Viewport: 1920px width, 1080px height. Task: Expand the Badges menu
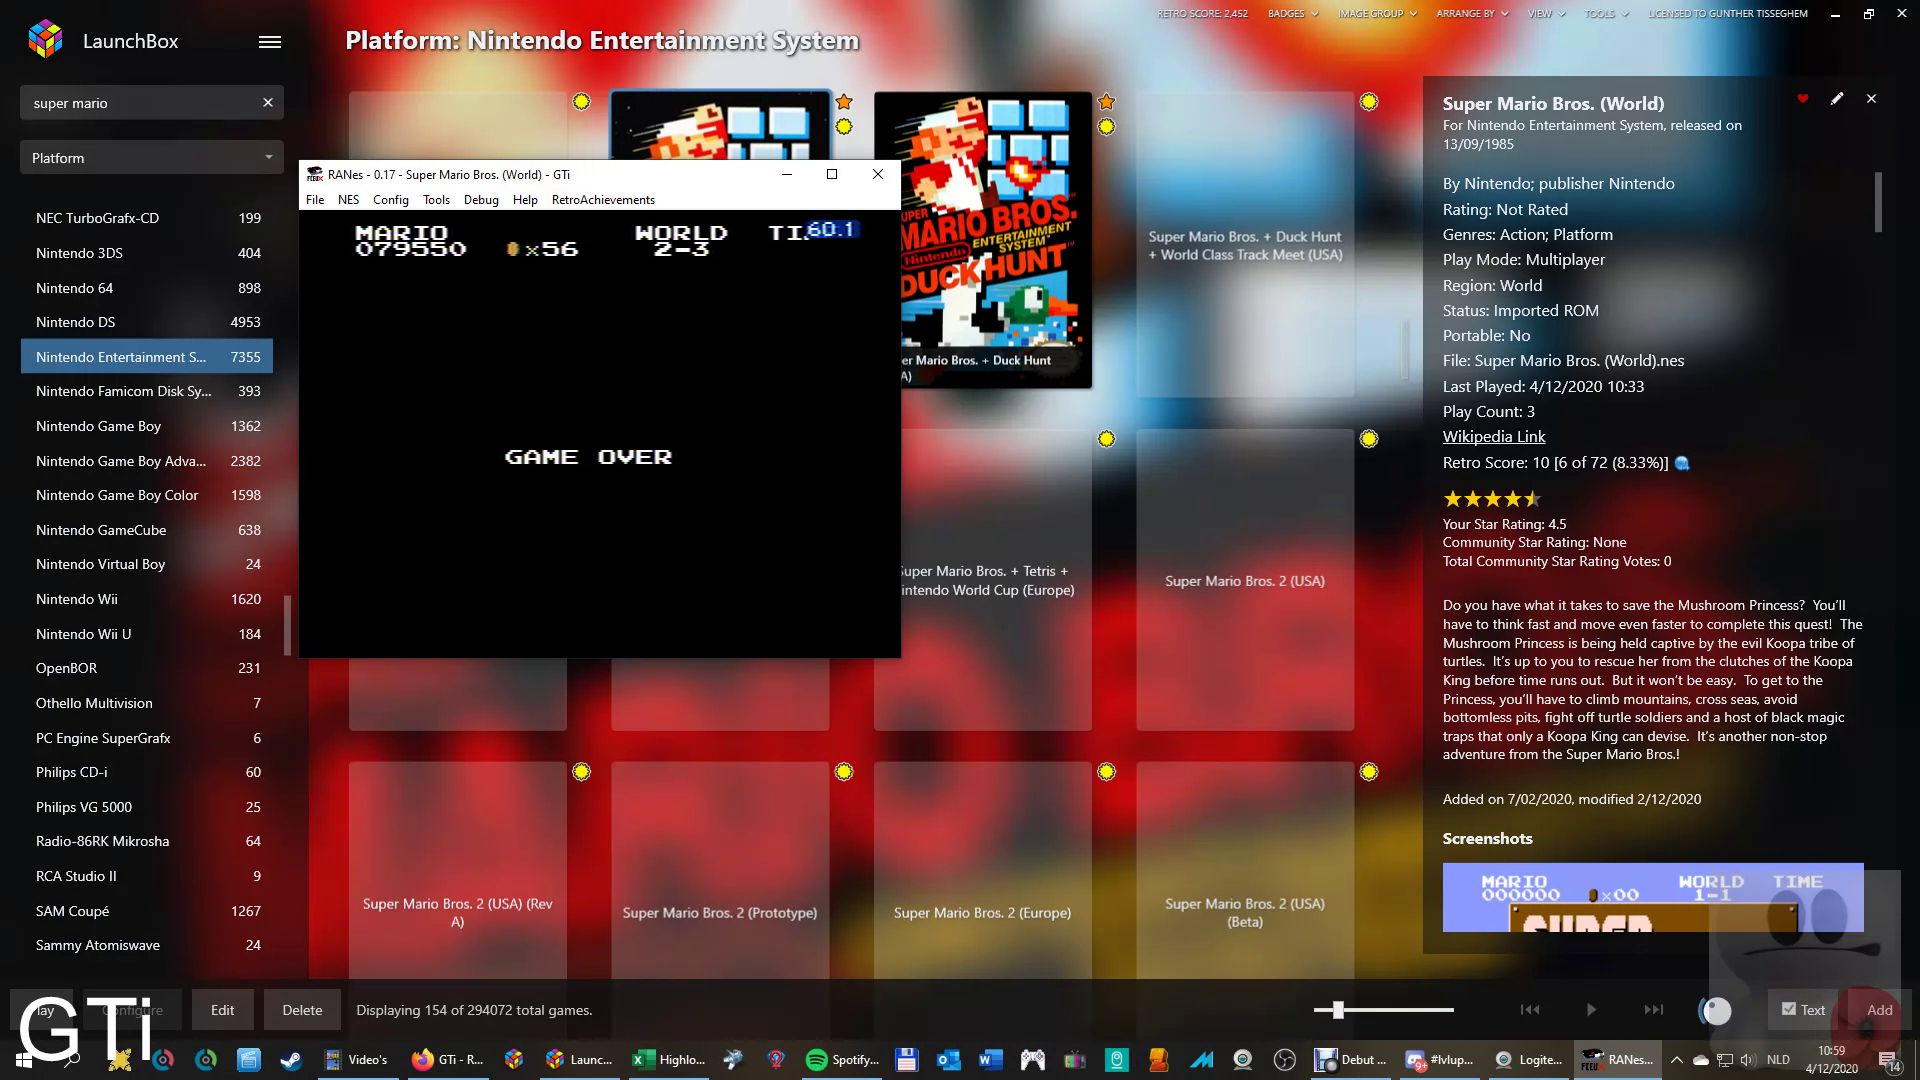pos(1293,13)
